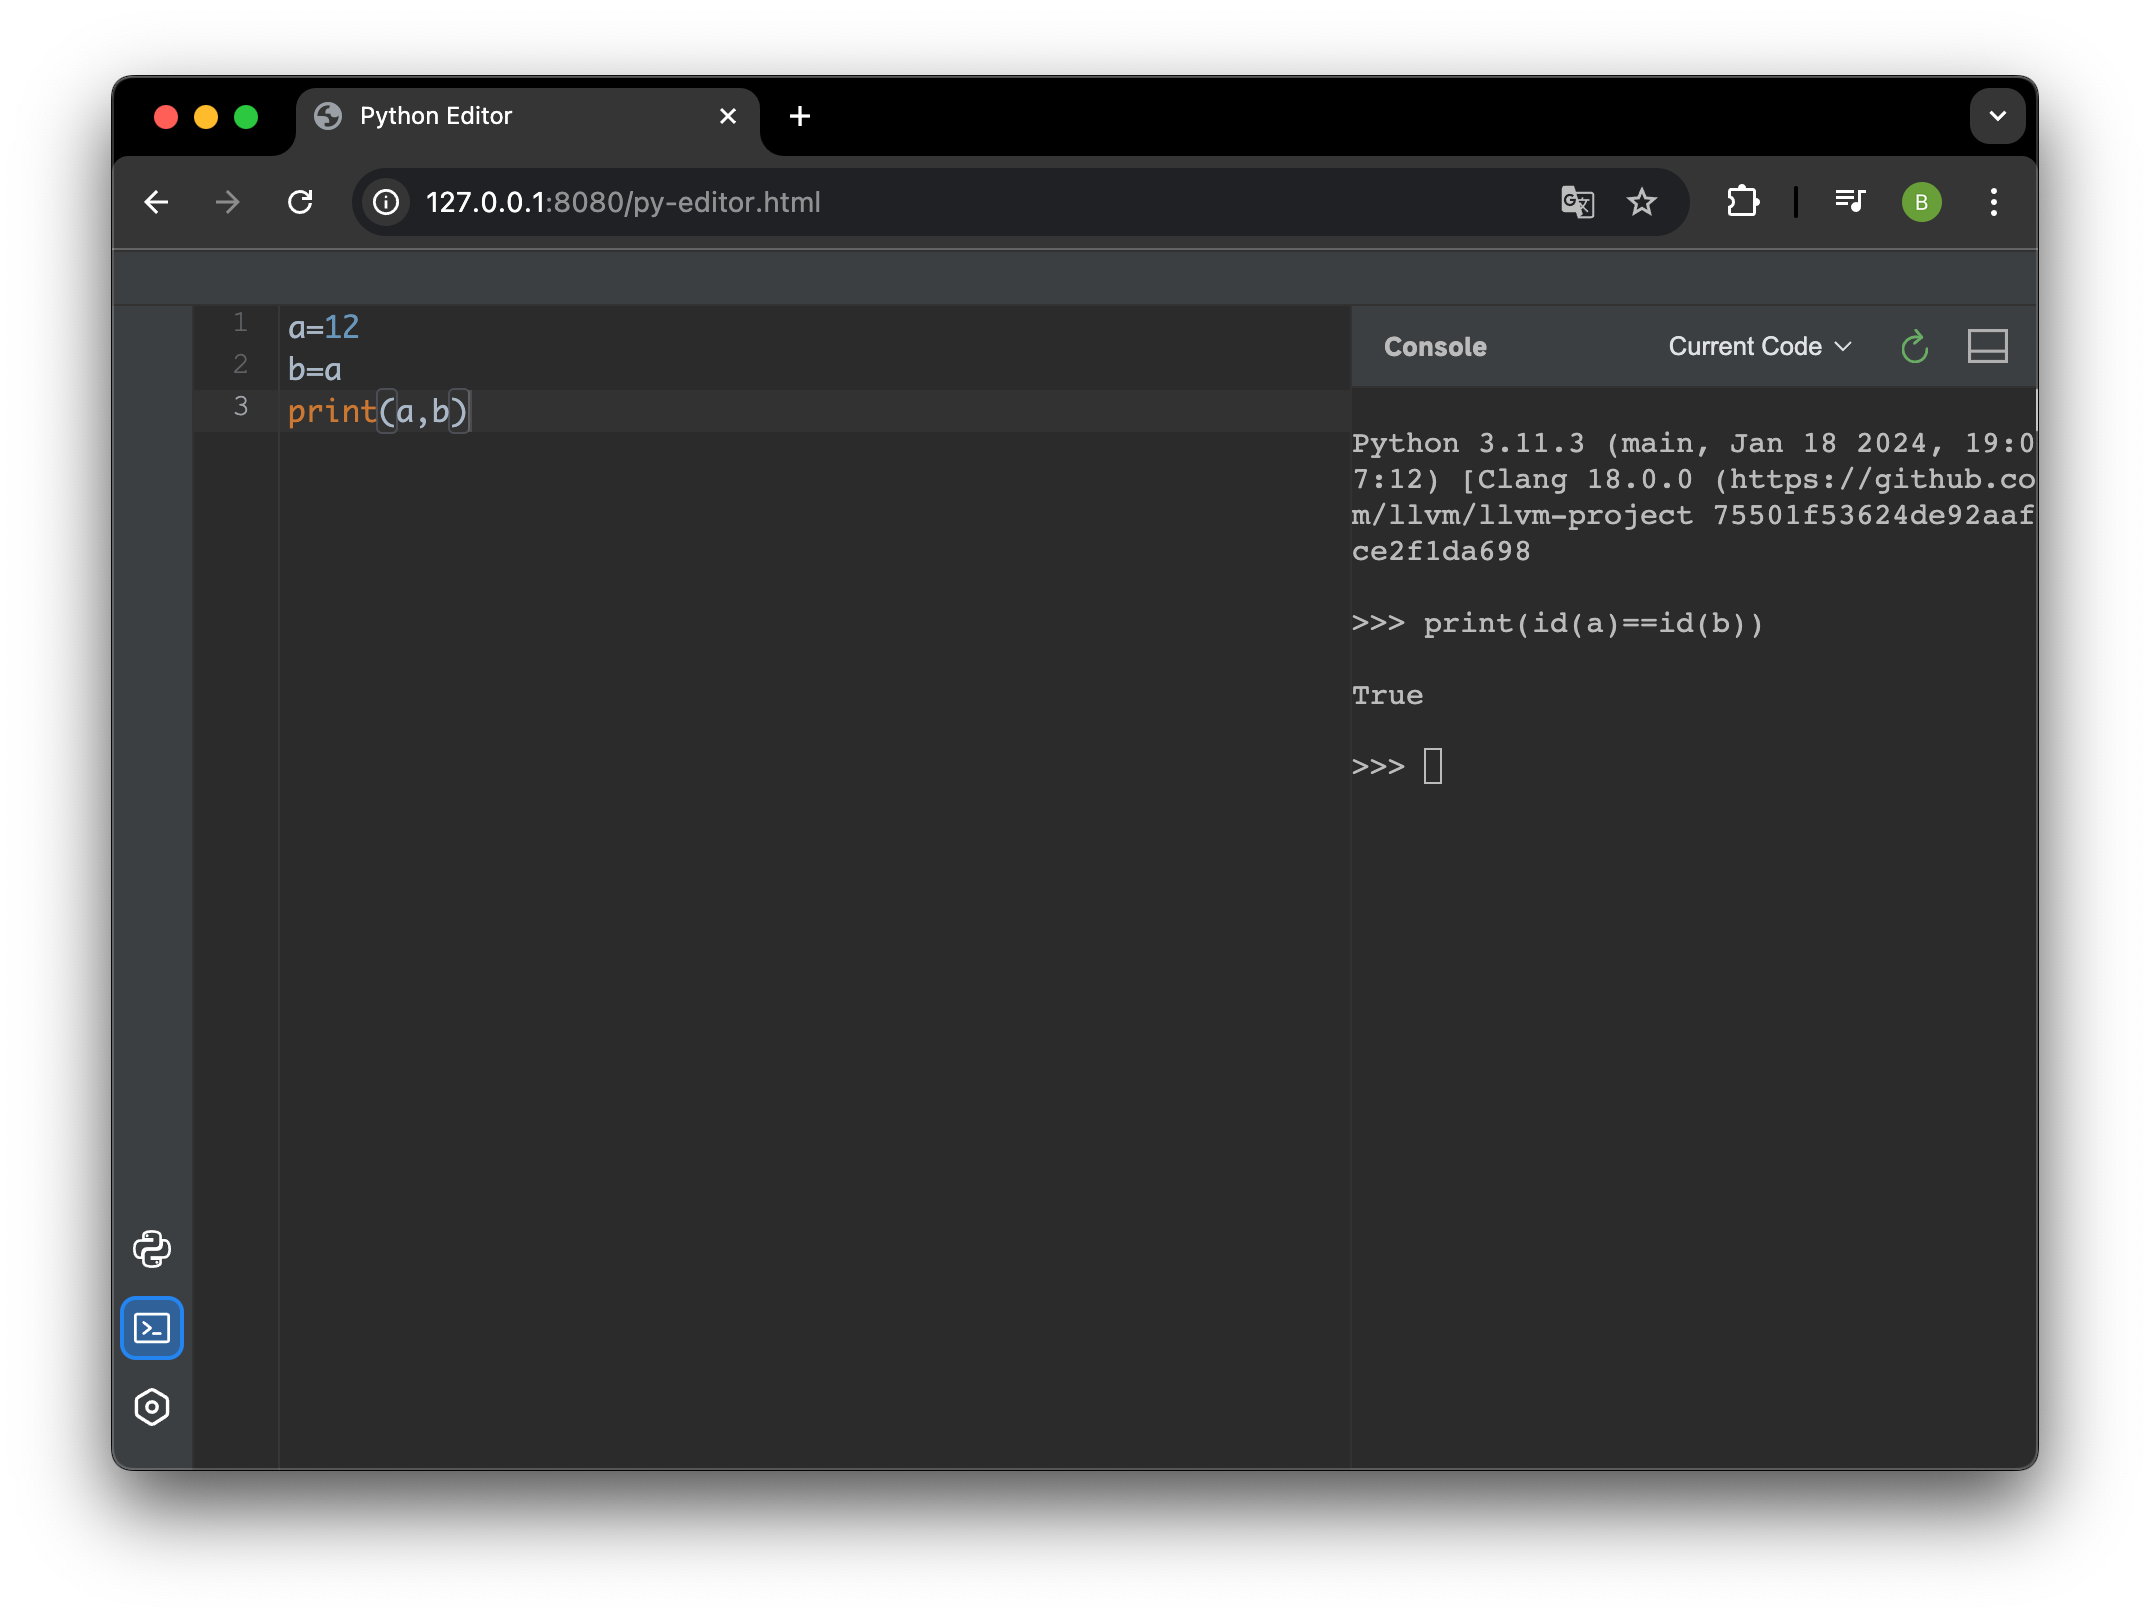Click the Python 3.11.3 version banner text
Image resolution: width=2150 pixels, height=1618 pixels.
(x=1693, y=497)
